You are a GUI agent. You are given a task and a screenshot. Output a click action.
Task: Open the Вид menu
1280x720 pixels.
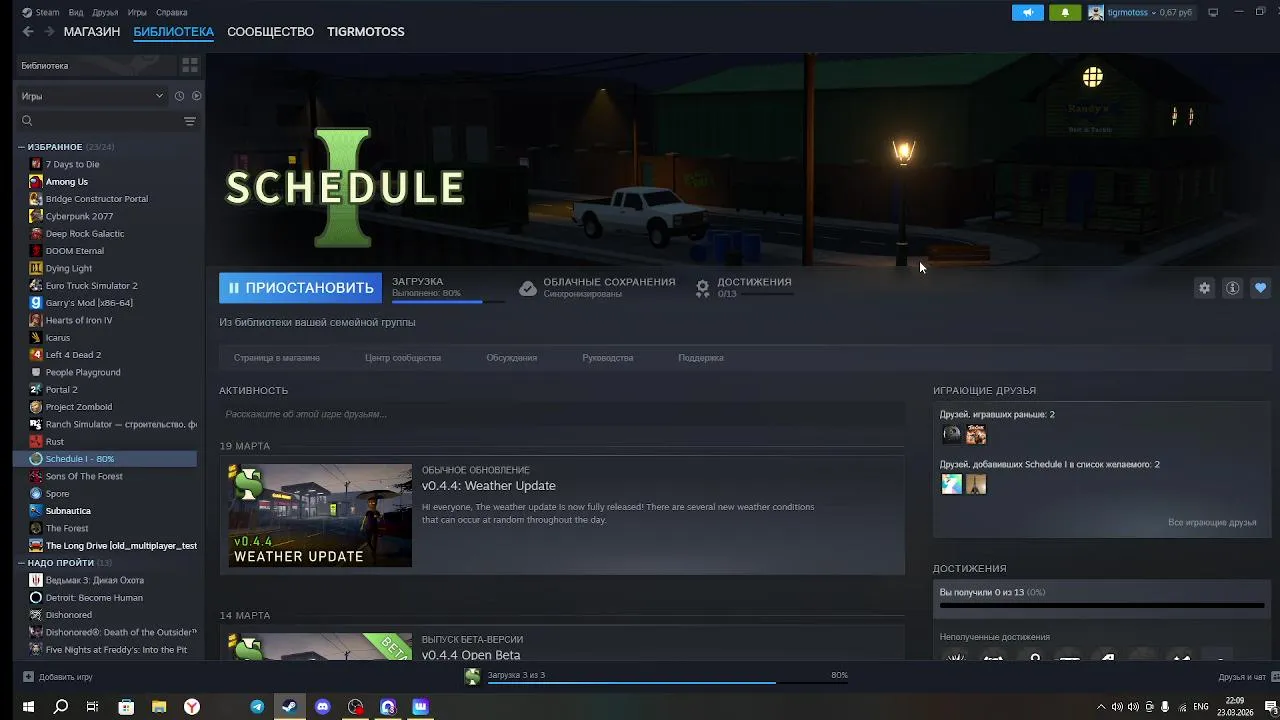coord(76,12)
